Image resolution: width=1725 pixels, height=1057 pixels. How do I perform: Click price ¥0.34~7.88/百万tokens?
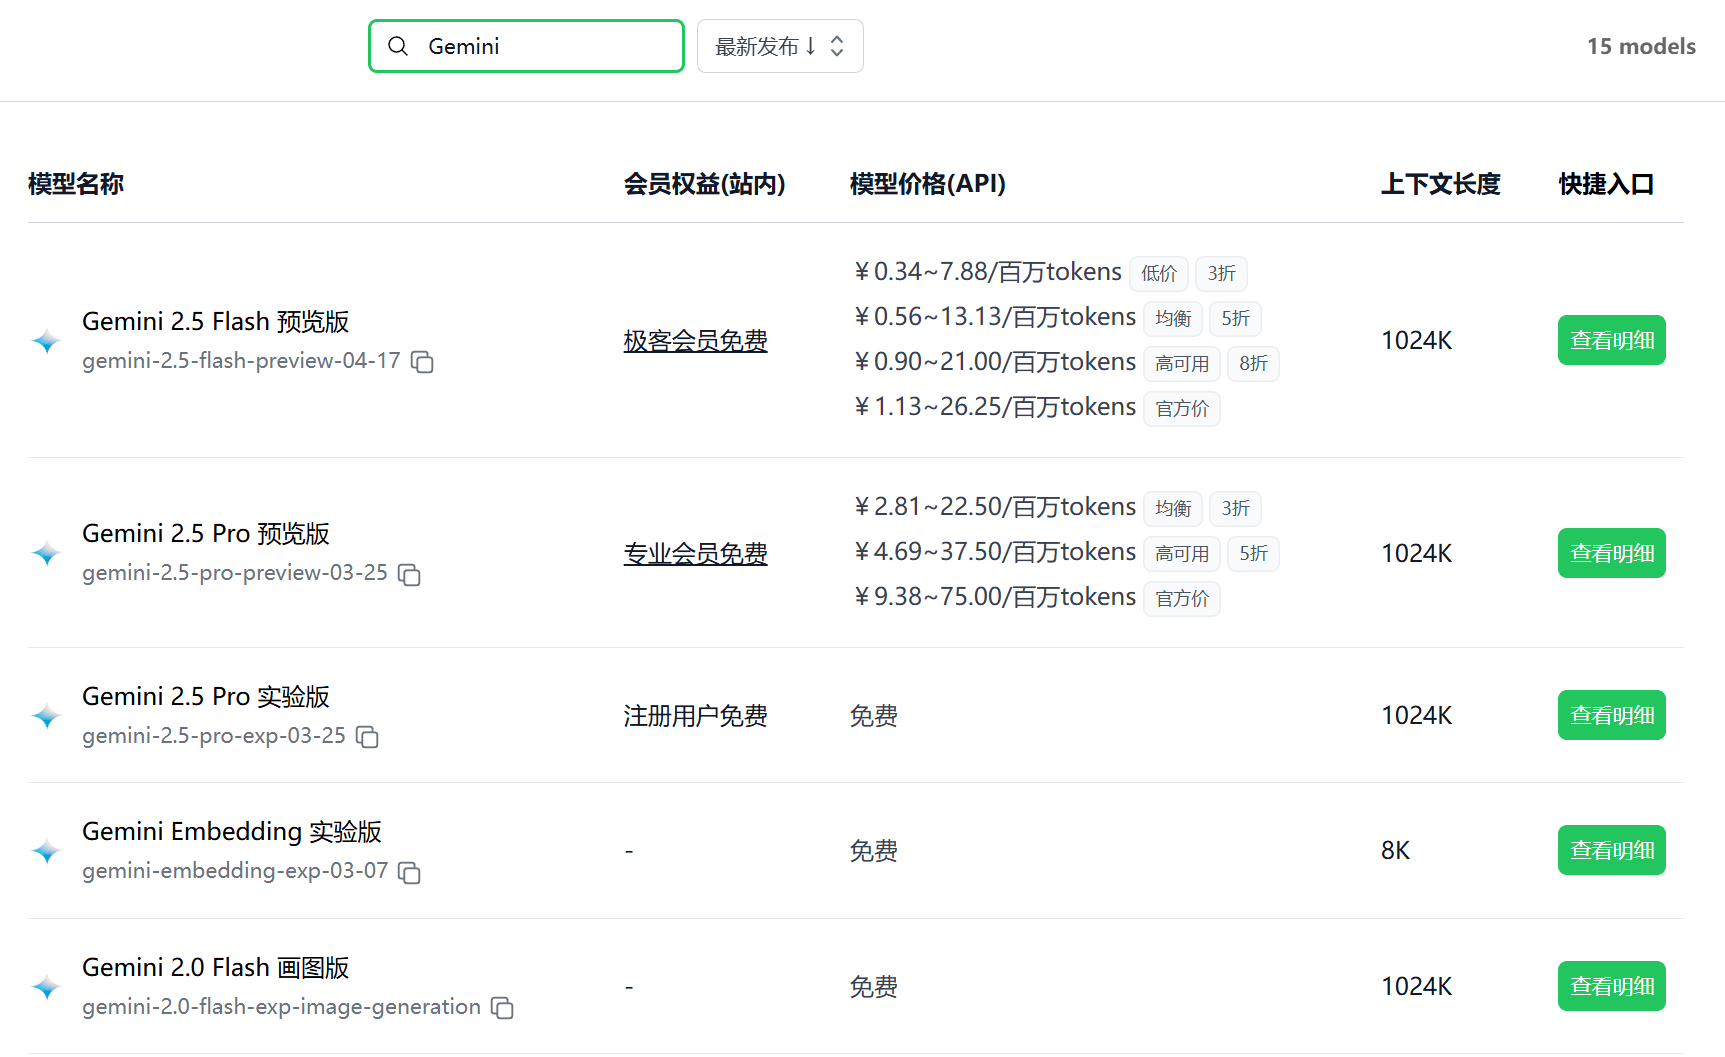point(988,272)
